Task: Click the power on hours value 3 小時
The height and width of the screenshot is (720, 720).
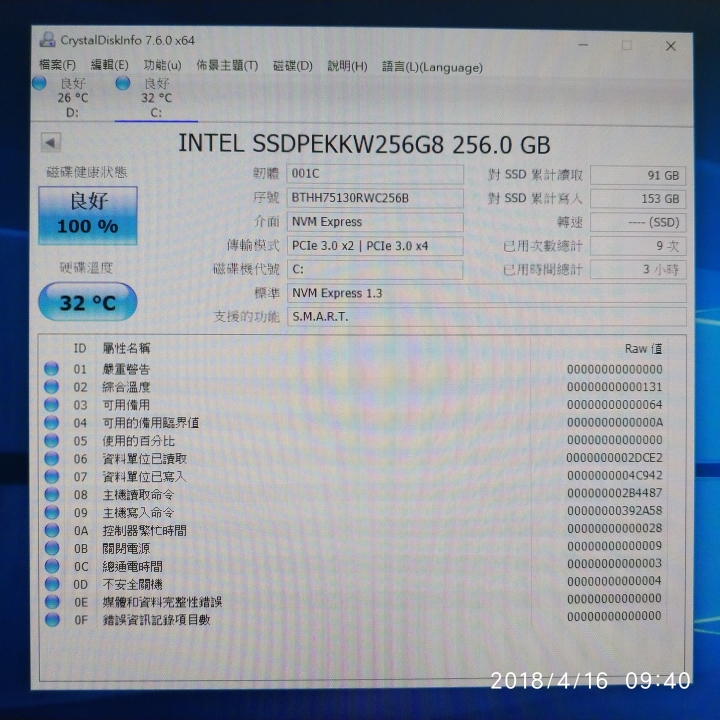Action: [x=638, y=269]
